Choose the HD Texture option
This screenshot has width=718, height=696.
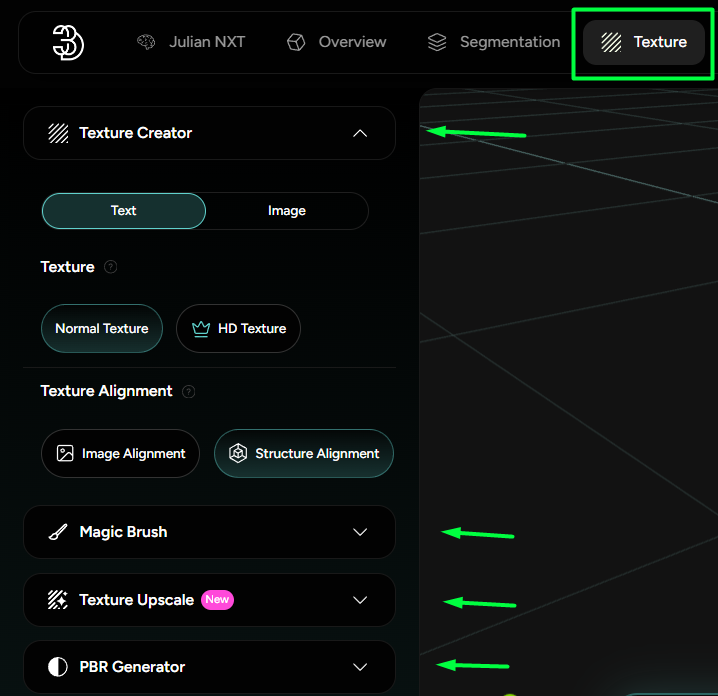coord(238,328)
